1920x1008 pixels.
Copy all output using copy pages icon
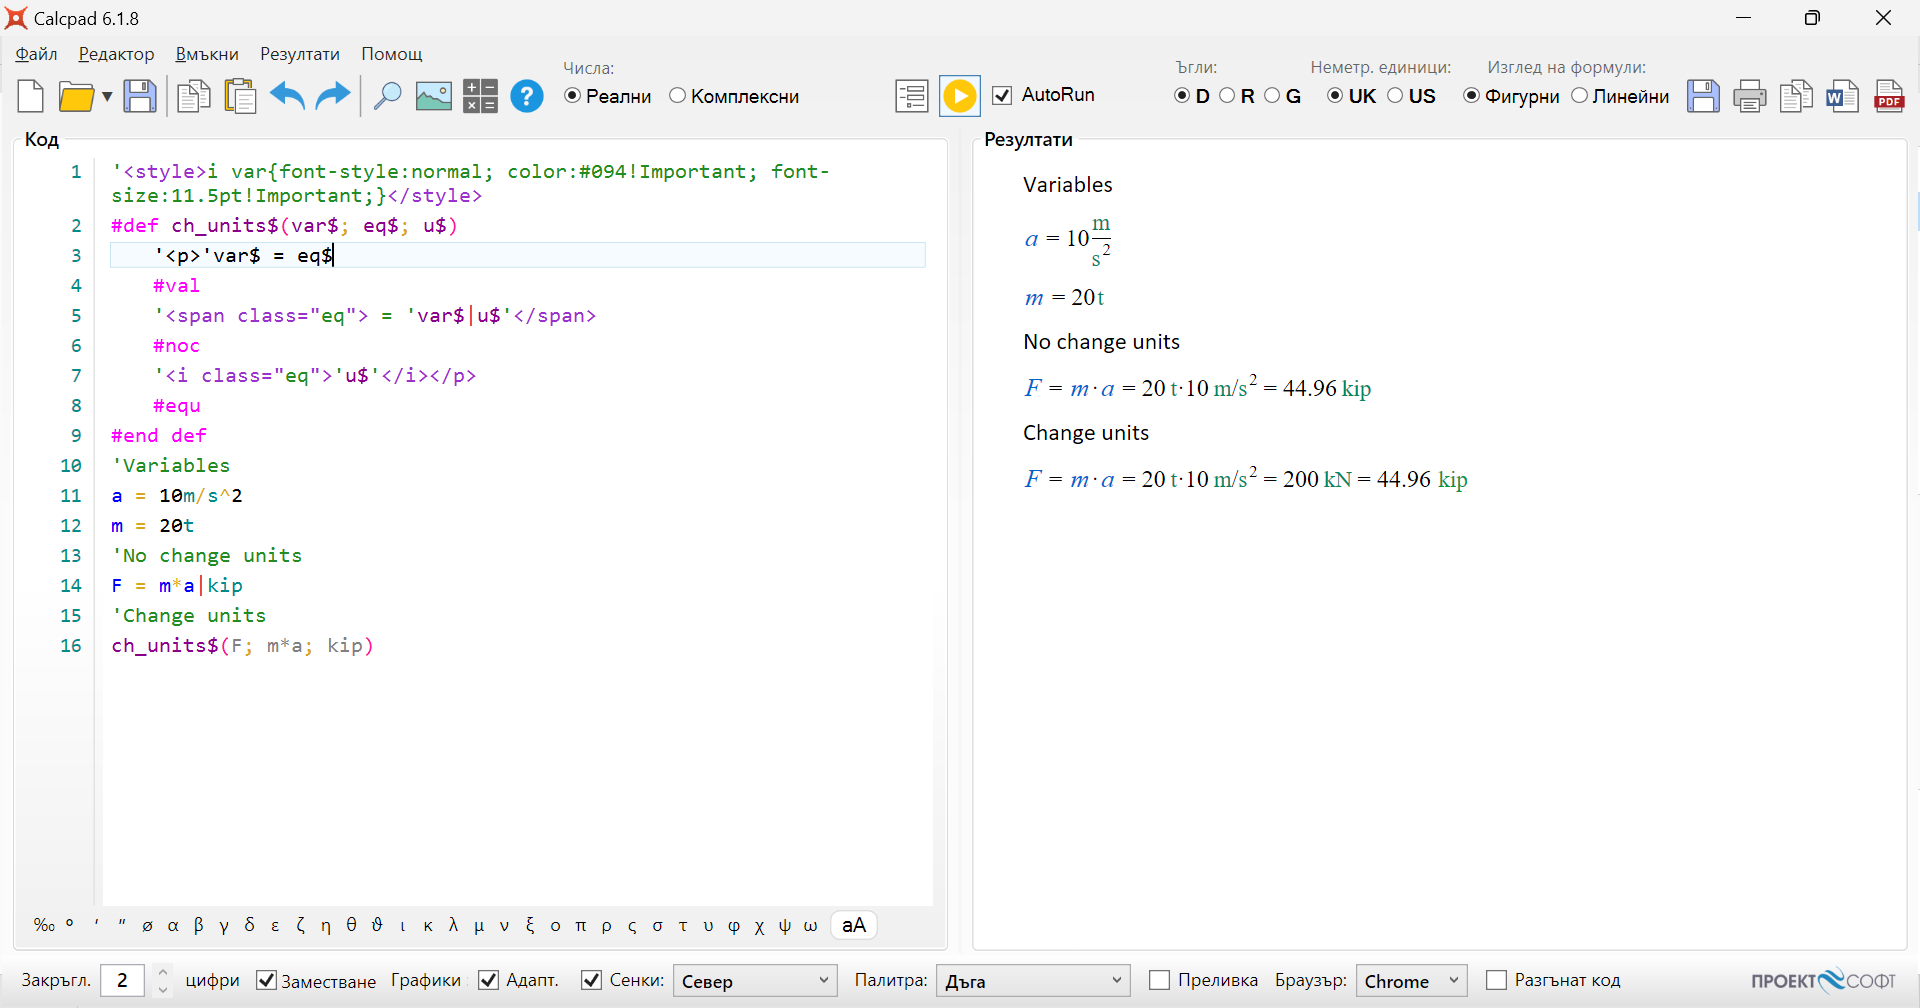pyautogui.click(x=1796, y=95)
